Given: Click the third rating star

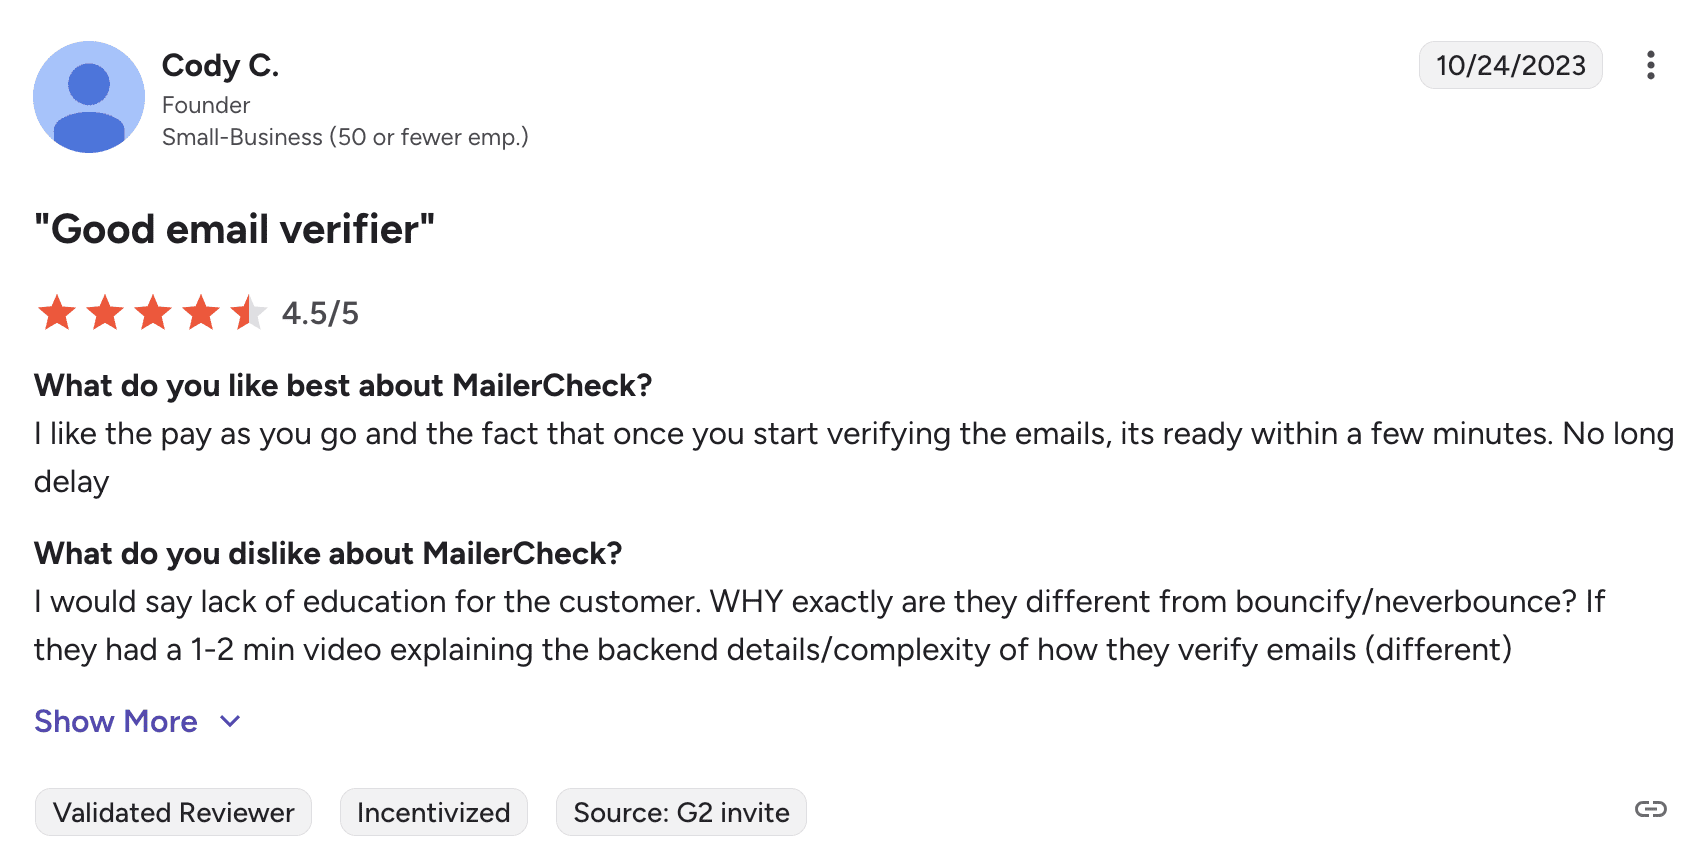Looking at the screenshot, I should click(153, 313).
